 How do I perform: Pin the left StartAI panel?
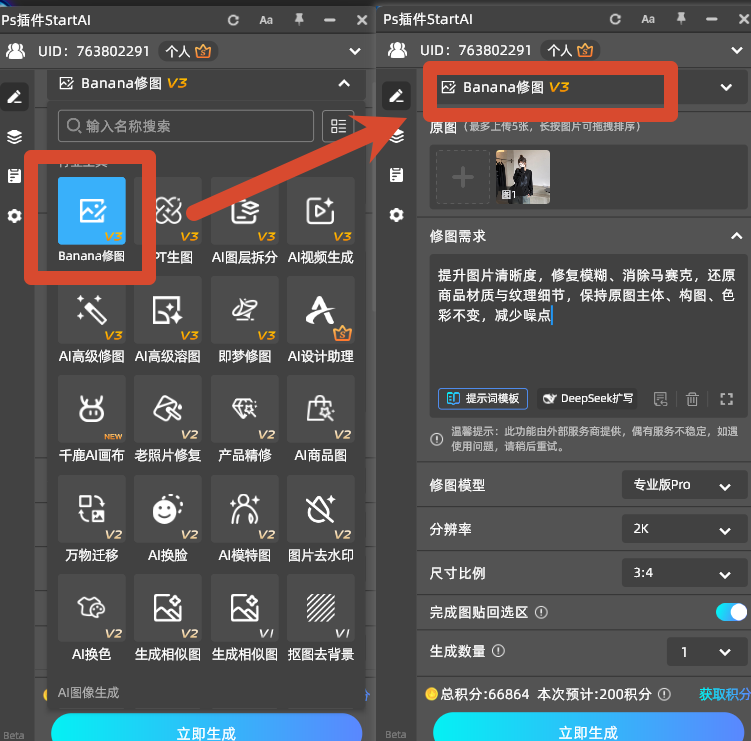coord(299,20)
